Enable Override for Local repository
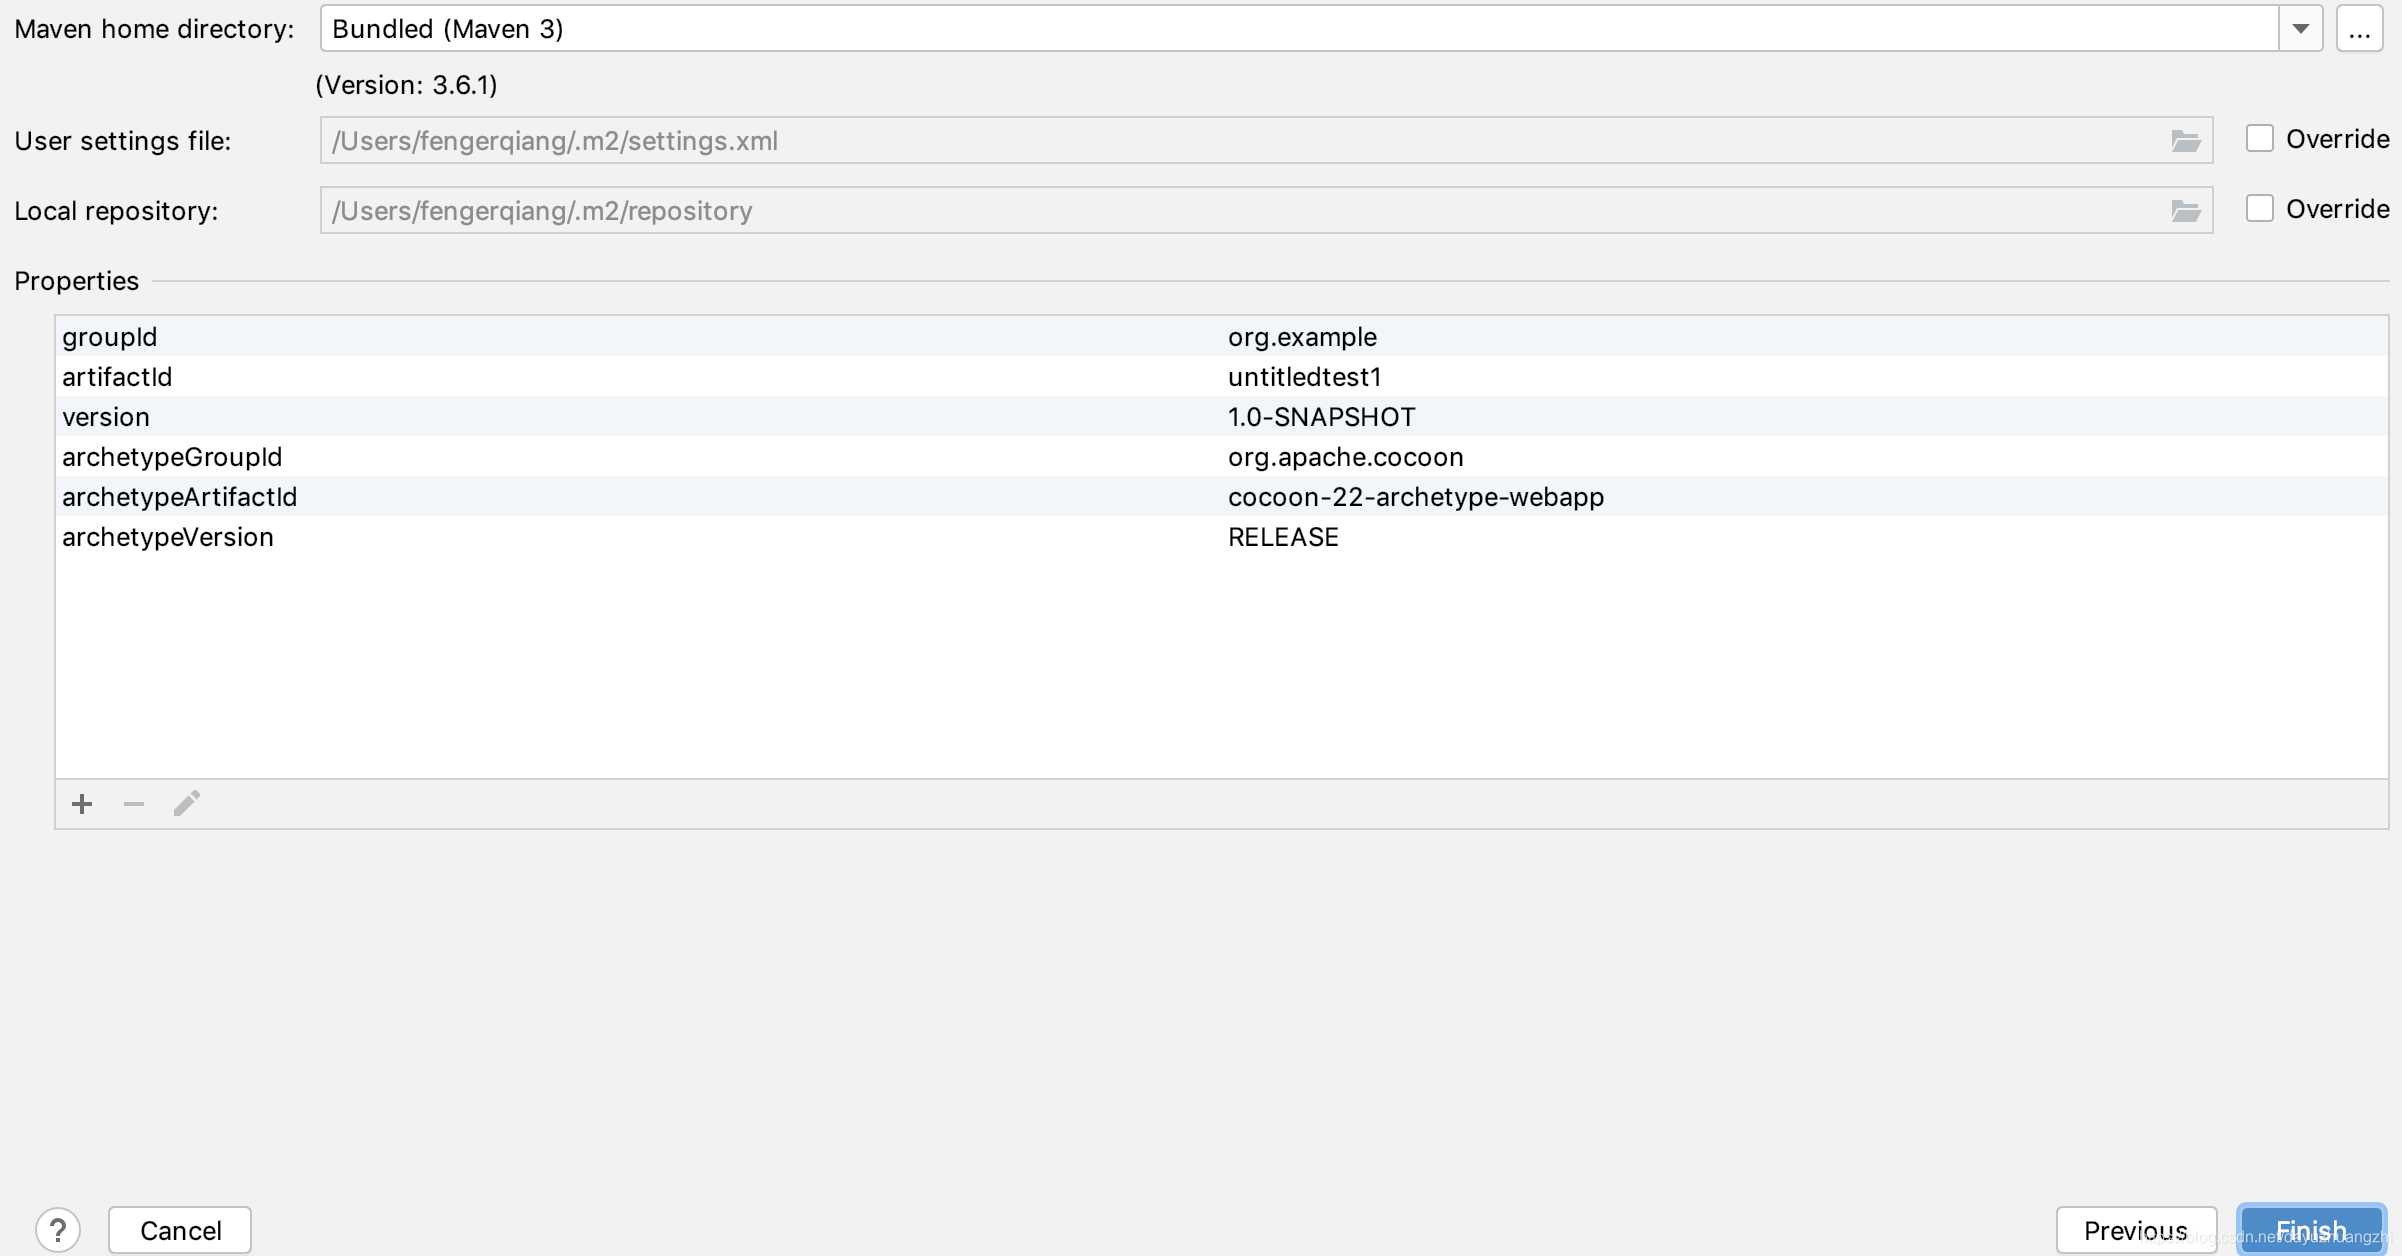 pyautogui.click(x=2260, y=209)
